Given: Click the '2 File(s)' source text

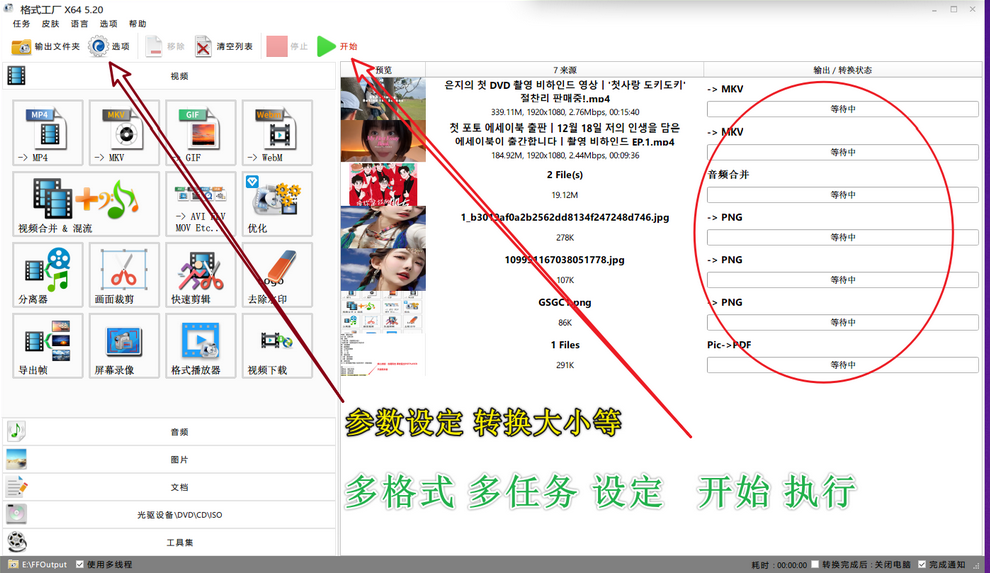Looking at the screenshot, I should [564, 174].
